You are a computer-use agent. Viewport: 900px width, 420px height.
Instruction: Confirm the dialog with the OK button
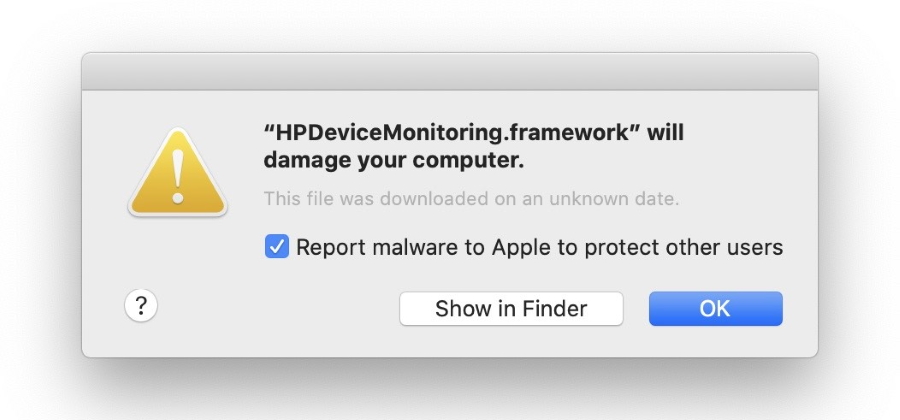coord(715,309)
